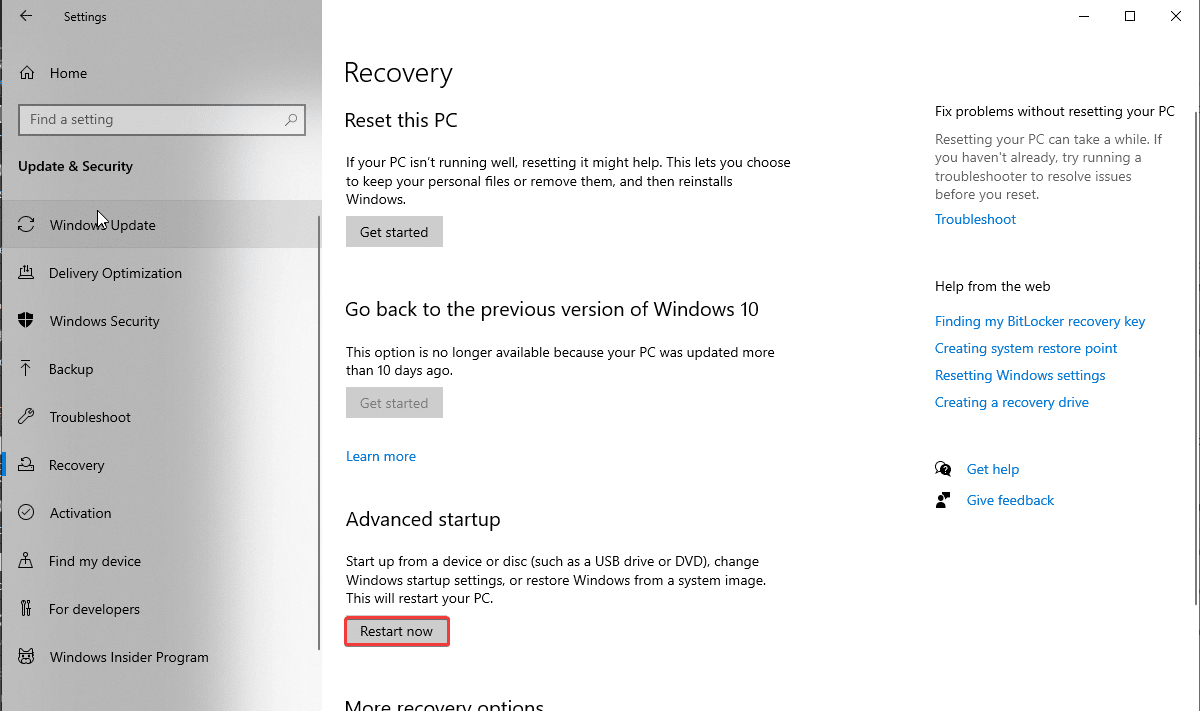1200x711 pixels.
Task: Open Find my device settings
Action: pyautogui.click(x=95, y=560)
